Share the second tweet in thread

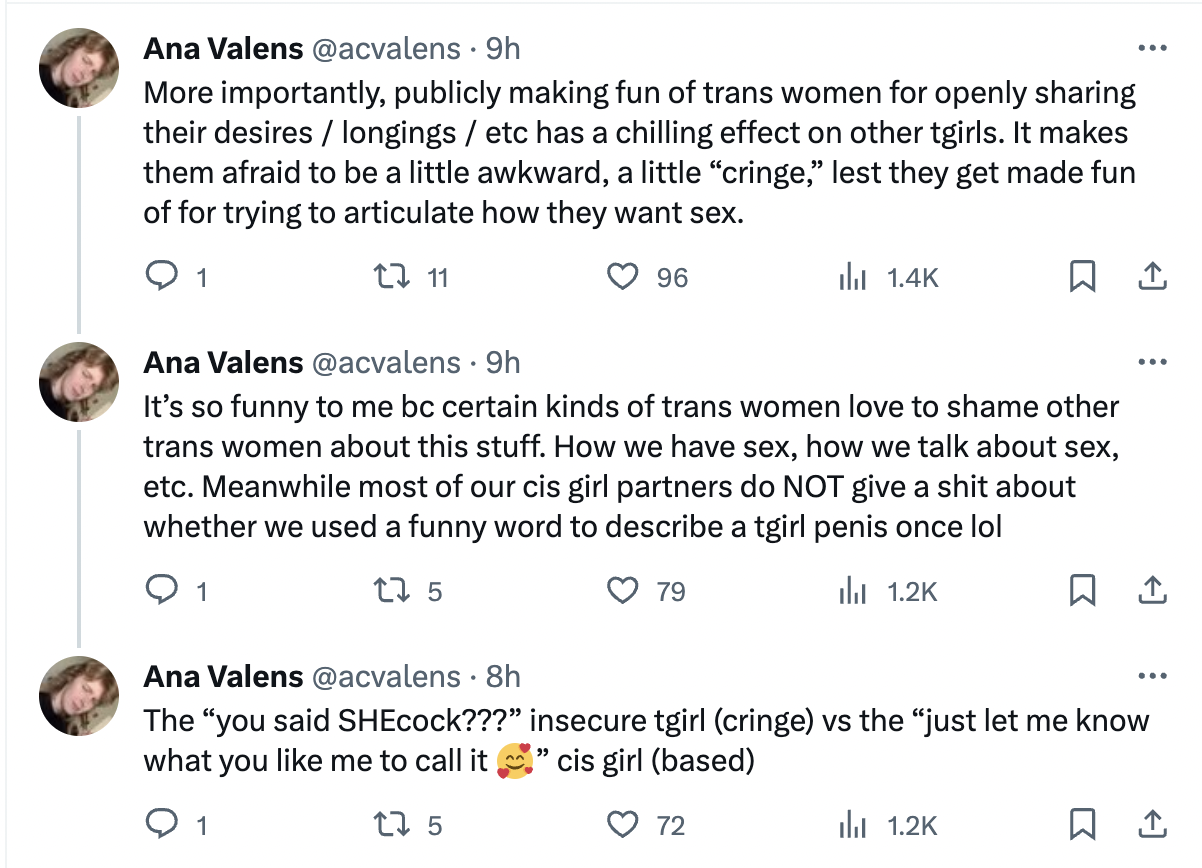click(x=1152, y=591)
